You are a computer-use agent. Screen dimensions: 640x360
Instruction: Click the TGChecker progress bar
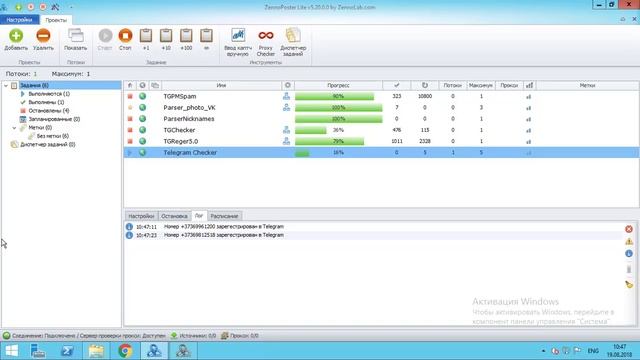[338, 130]
